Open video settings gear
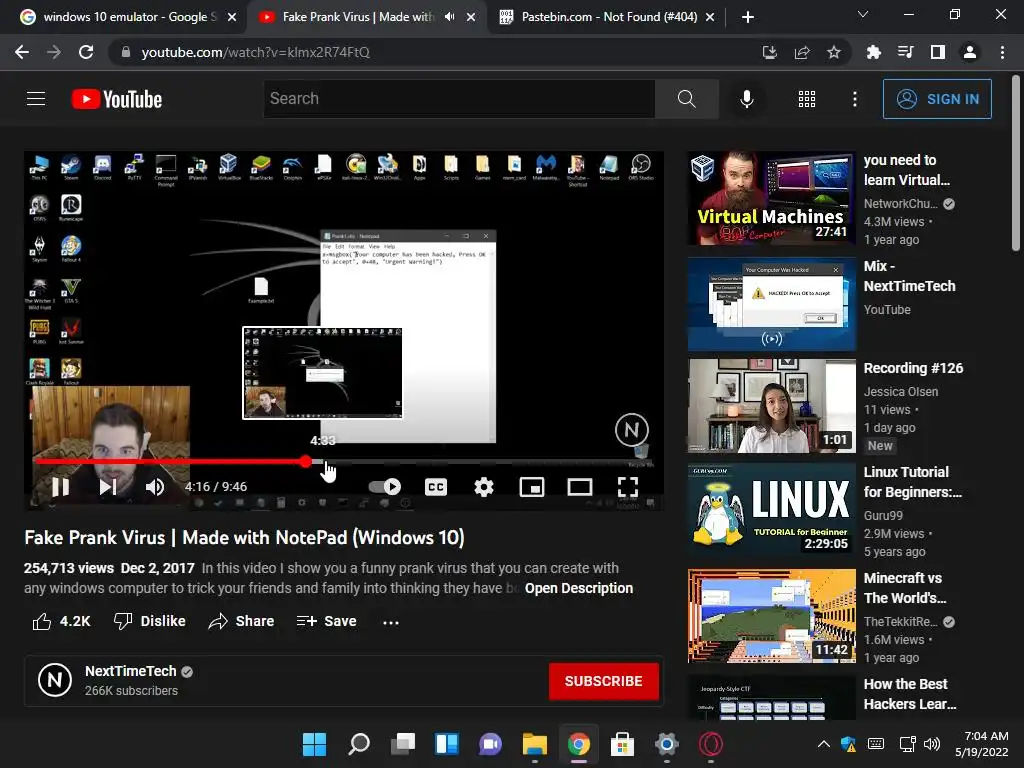The image size is (1024, 768). [484, 487]
